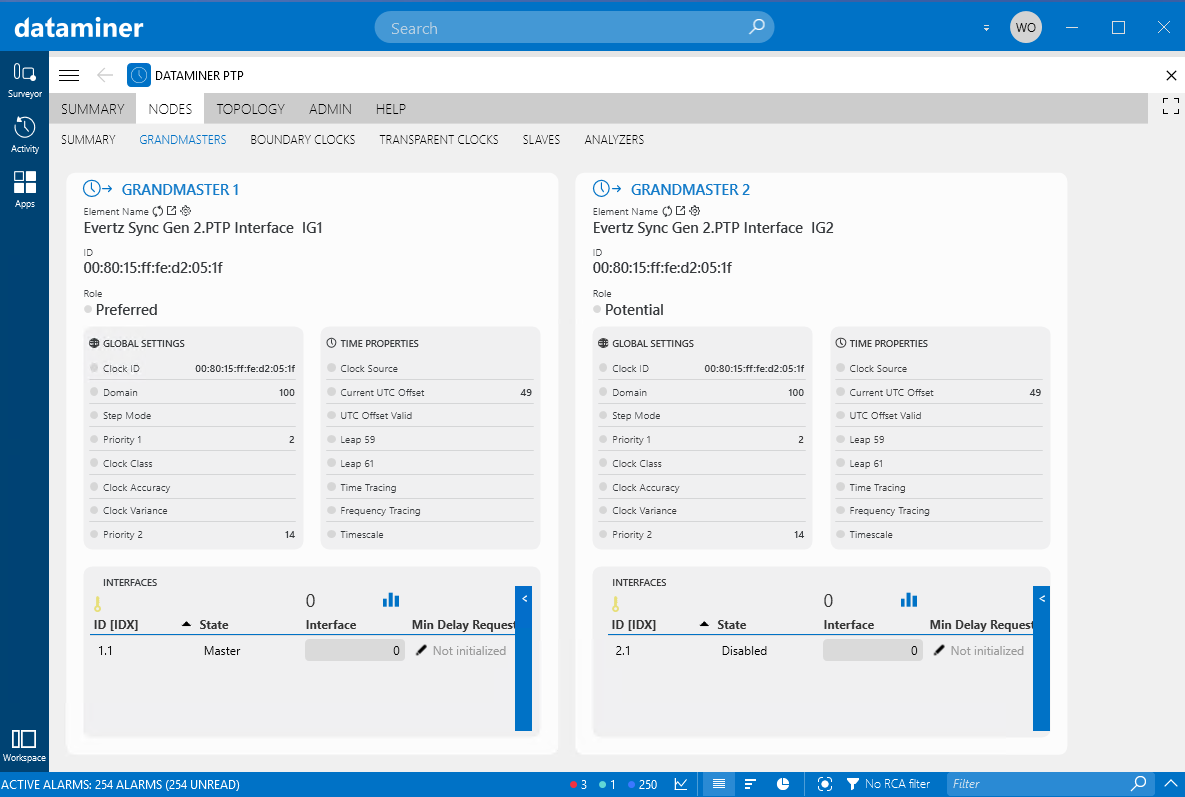The image size is (1185, 797).
Task: Click the magnifier icon in the Search box
Action: (x=756, y=27)
